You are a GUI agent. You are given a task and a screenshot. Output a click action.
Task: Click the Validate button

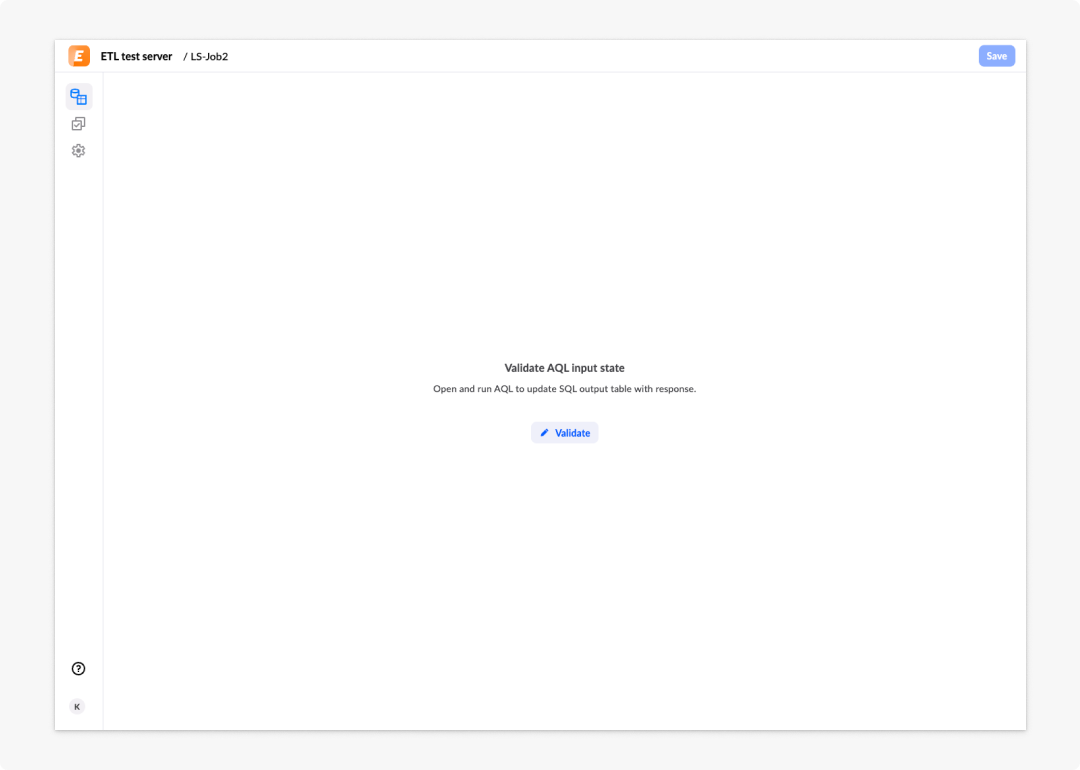pos(565,433)
